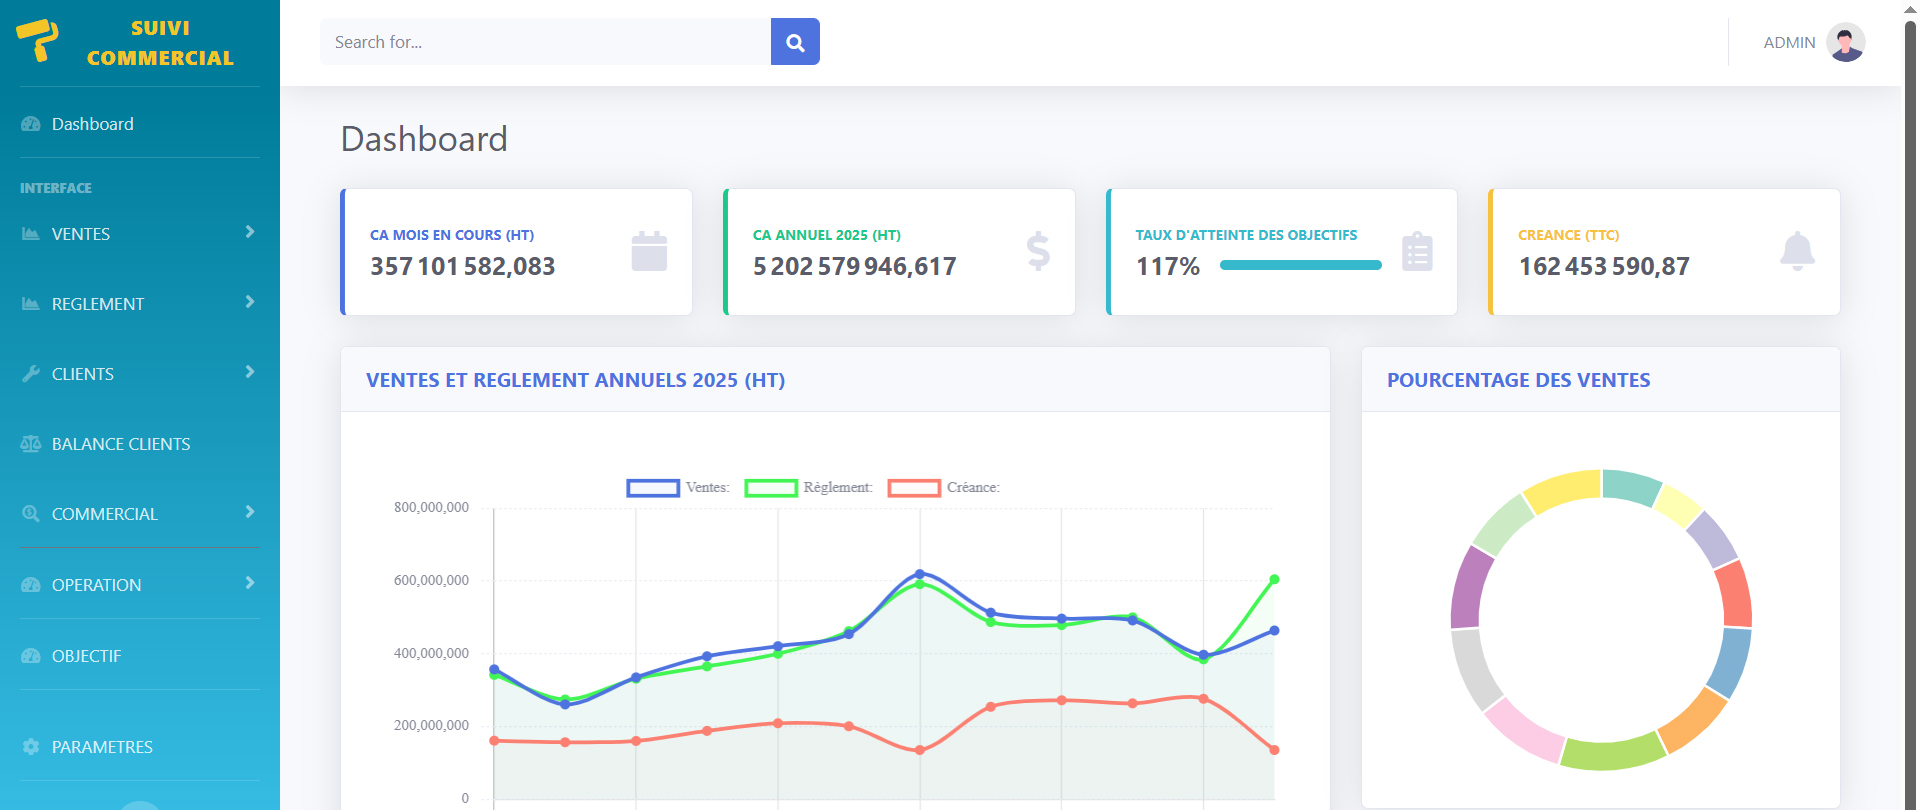This screenshot has height=810, width=1920.
Task: Click the bell icon on Creance card
Action: (1797, 251)
